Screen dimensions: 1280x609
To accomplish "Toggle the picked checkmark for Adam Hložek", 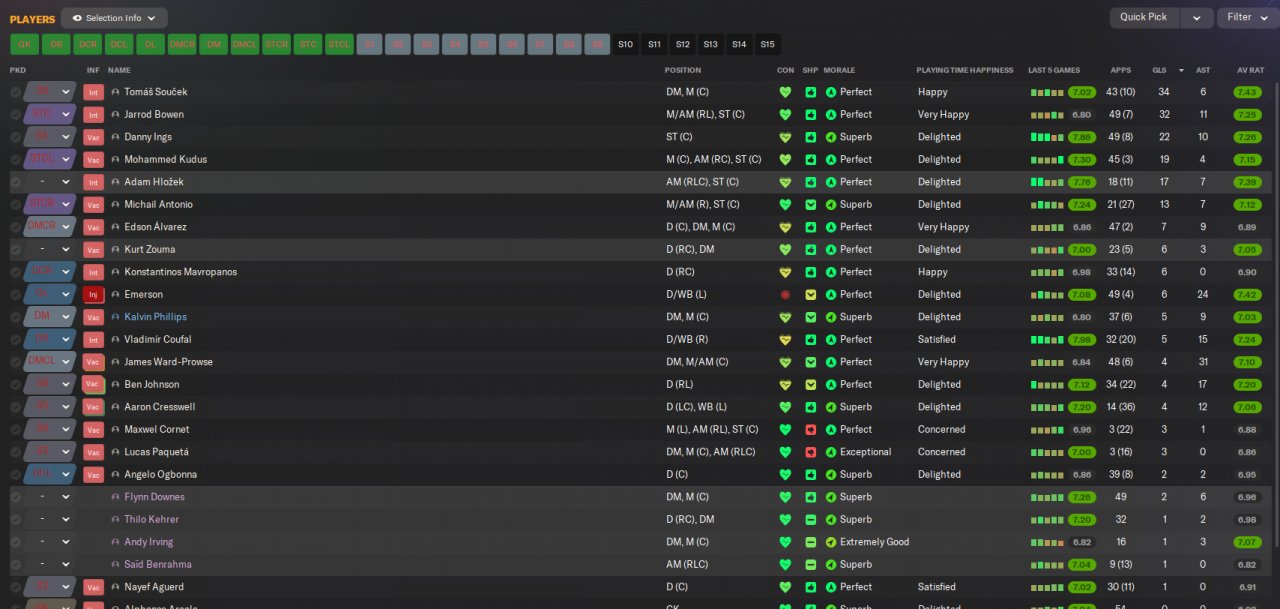I will click(x=15, y=182).
